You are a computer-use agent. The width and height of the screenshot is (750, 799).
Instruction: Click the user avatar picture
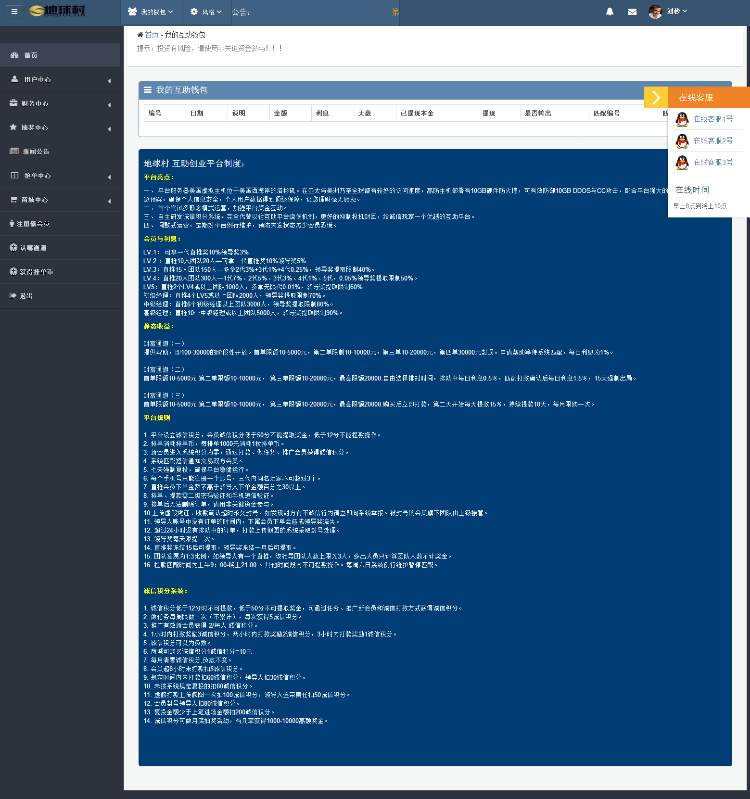pos(655,12)
